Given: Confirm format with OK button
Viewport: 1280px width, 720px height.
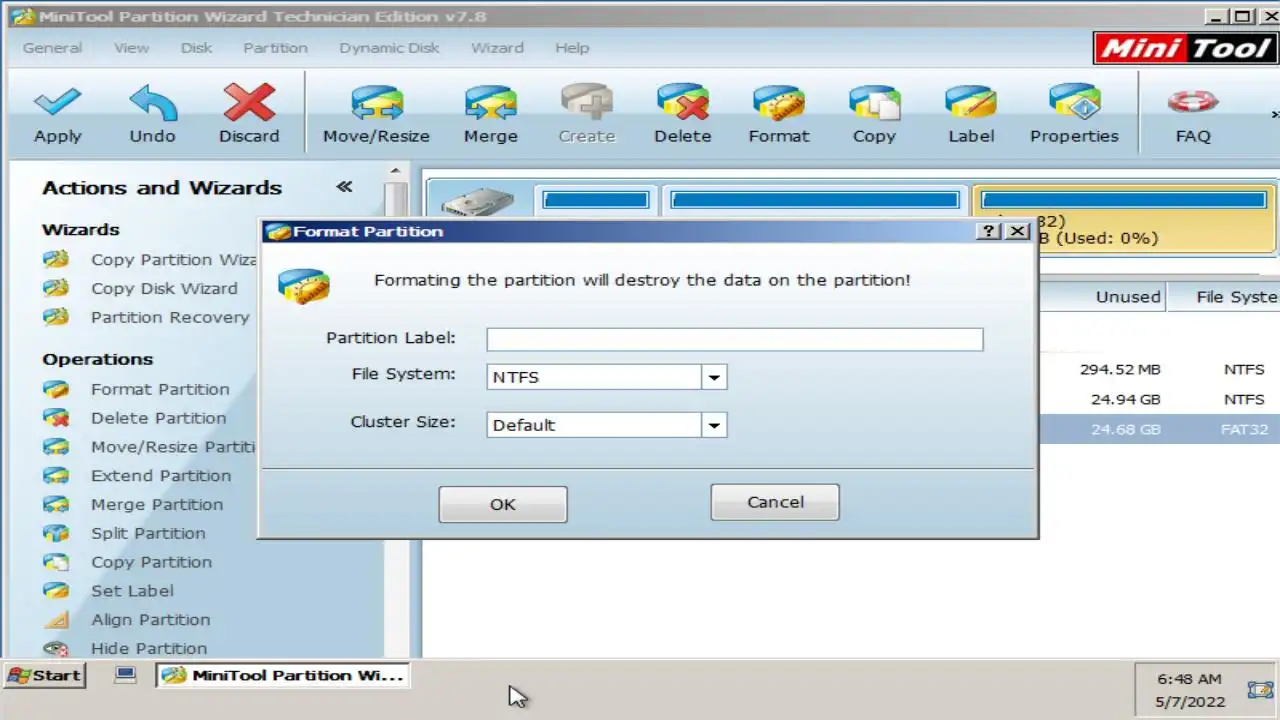Looking at the screenshot, I should click(503, 504).
